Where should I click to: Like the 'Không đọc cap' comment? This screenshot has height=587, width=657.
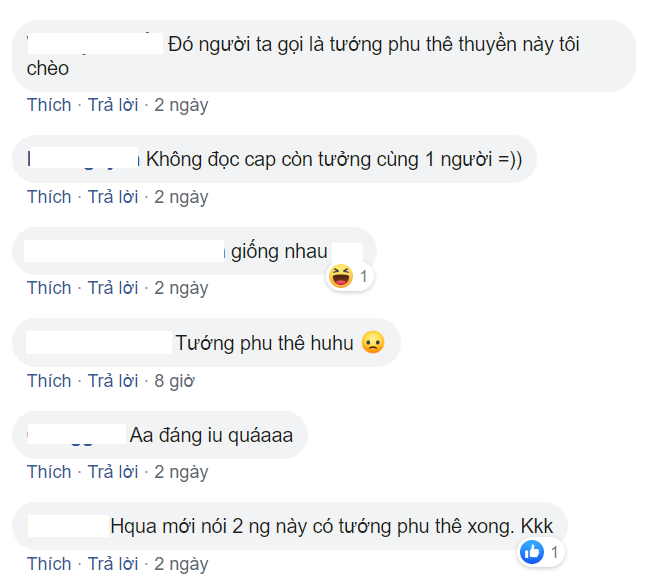point(49,197)
